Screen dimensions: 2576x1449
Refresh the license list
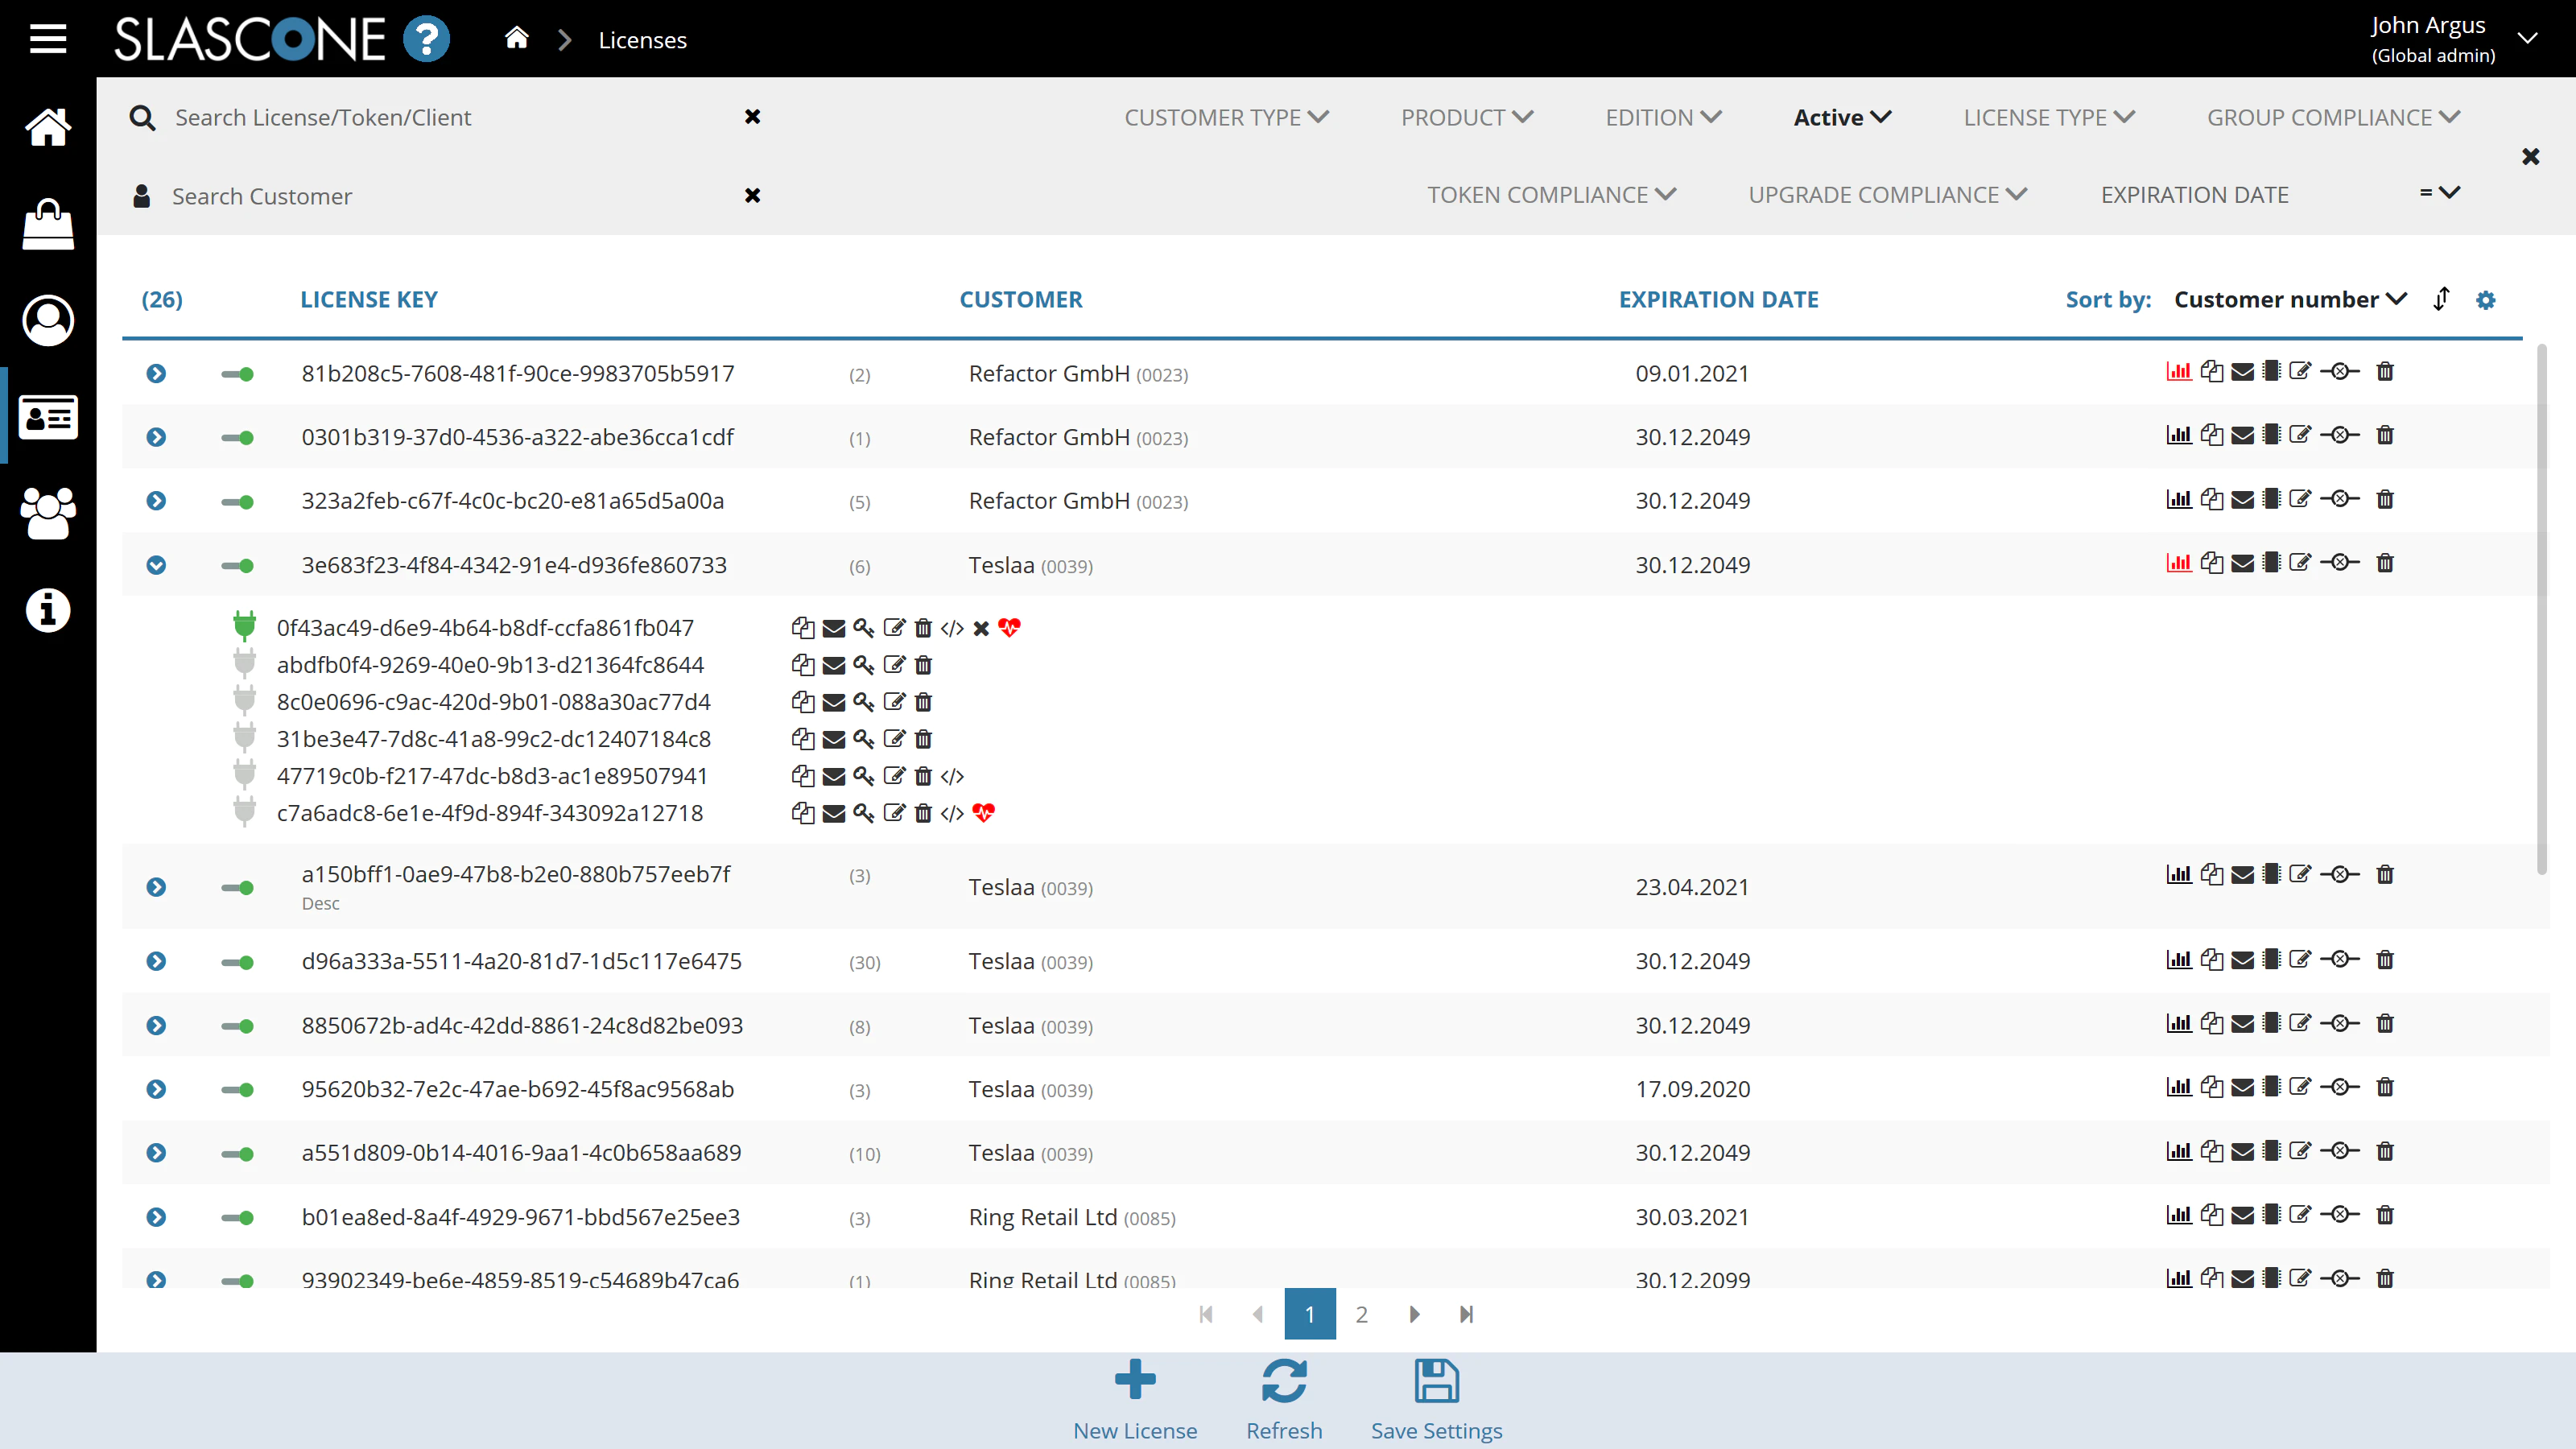(1284, 1399)
